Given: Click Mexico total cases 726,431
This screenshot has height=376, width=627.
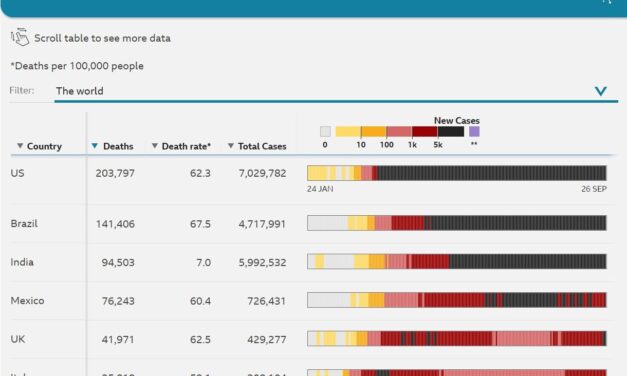Looking at the screenshot, I should [x=266, y=301].
